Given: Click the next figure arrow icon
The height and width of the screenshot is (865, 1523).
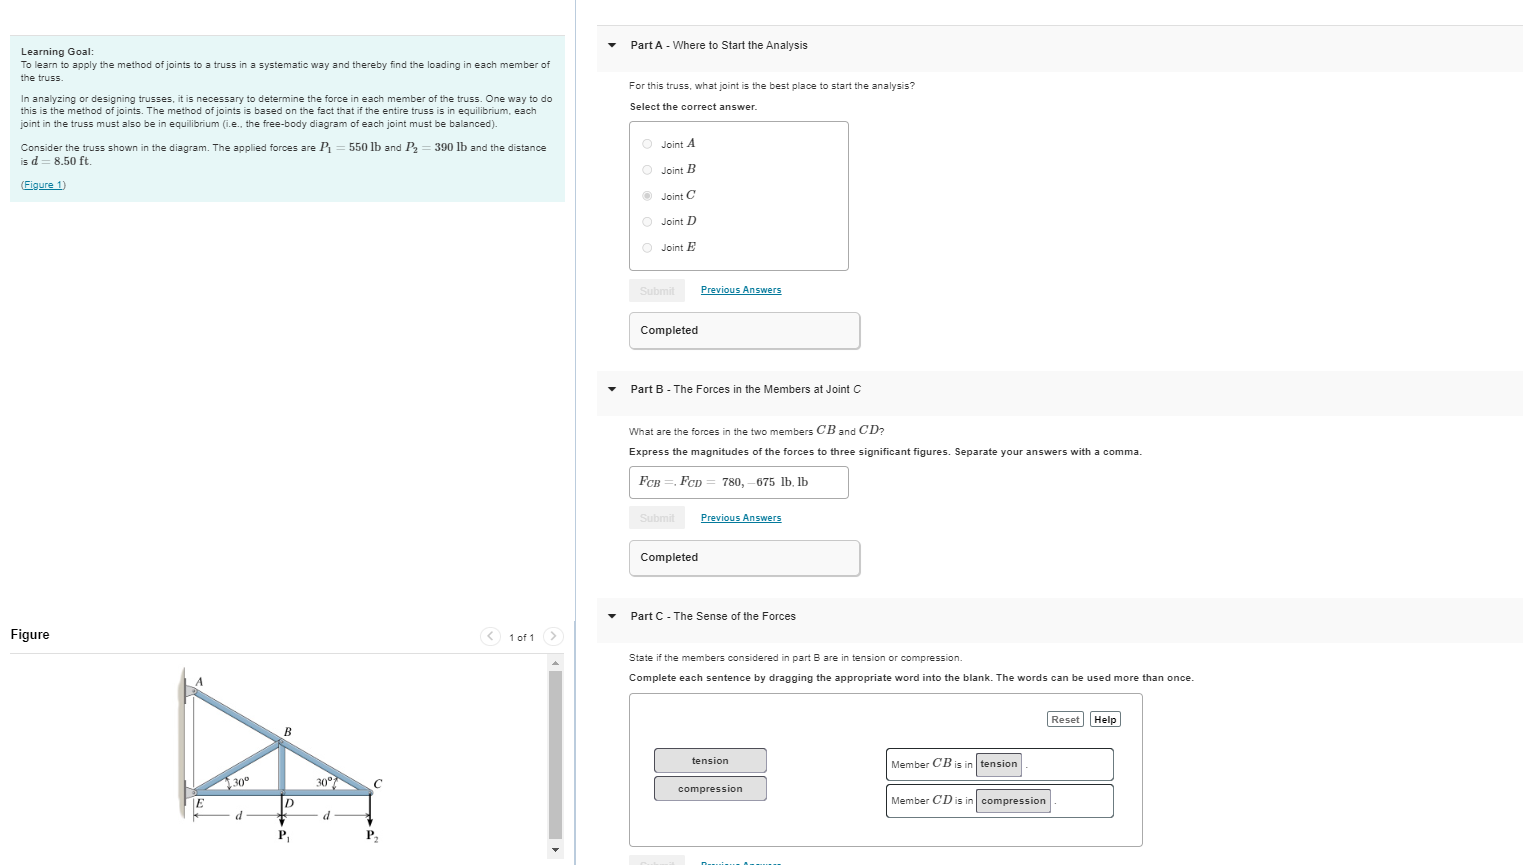Looking at the screenshot, I should coord(553,636).
